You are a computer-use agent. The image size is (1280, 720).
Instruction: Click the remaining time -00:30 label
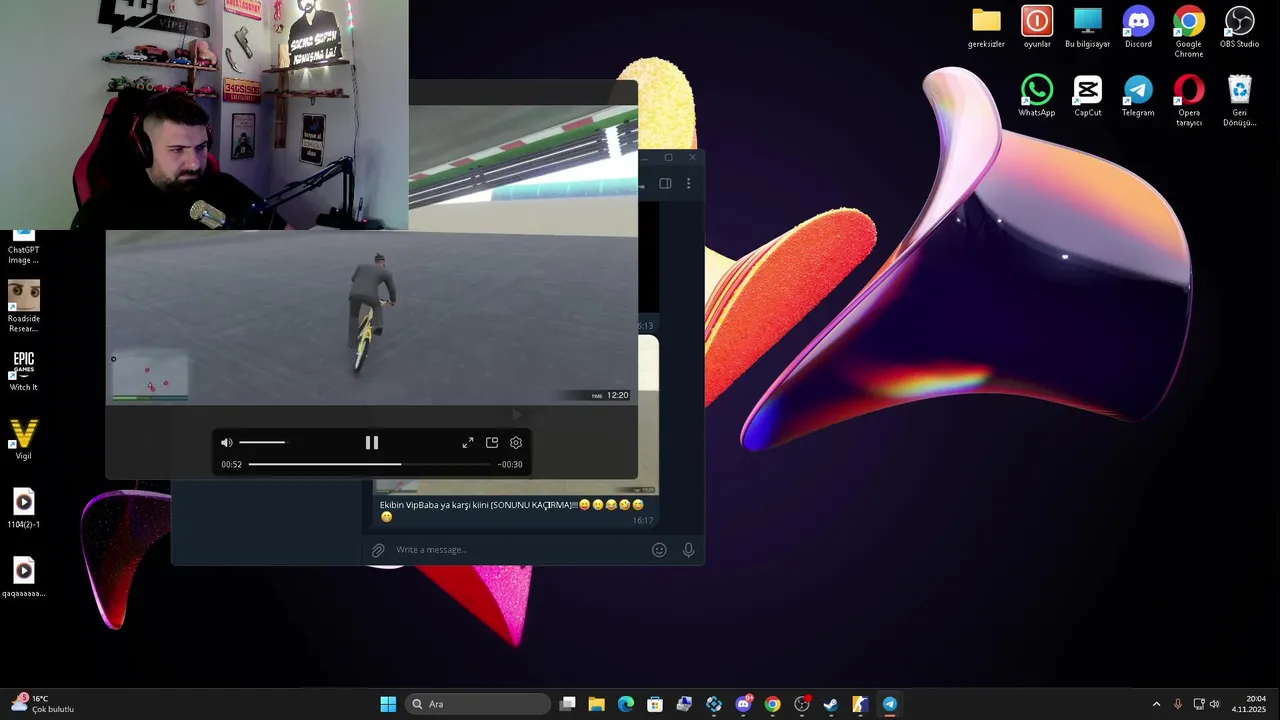[510, 464]
